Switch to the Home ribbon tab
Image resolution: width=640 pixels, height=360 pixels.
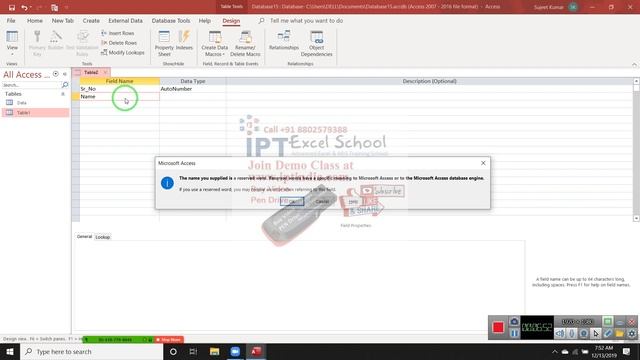(x=35, y=20)
